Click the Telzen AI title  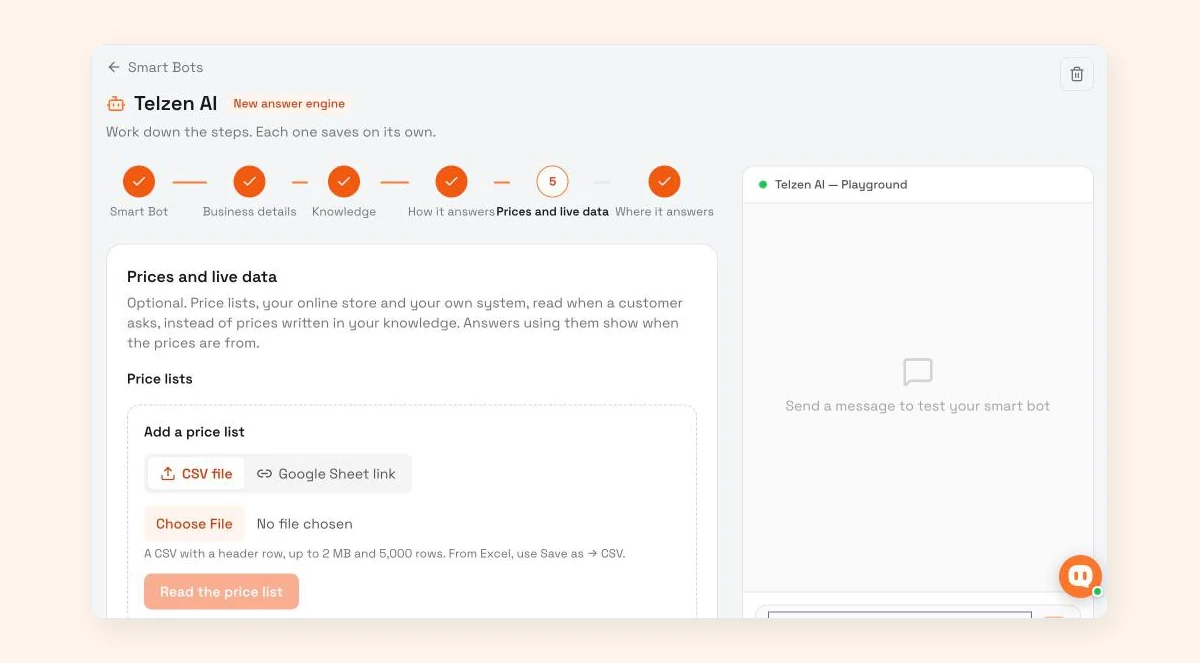(176, 103)
